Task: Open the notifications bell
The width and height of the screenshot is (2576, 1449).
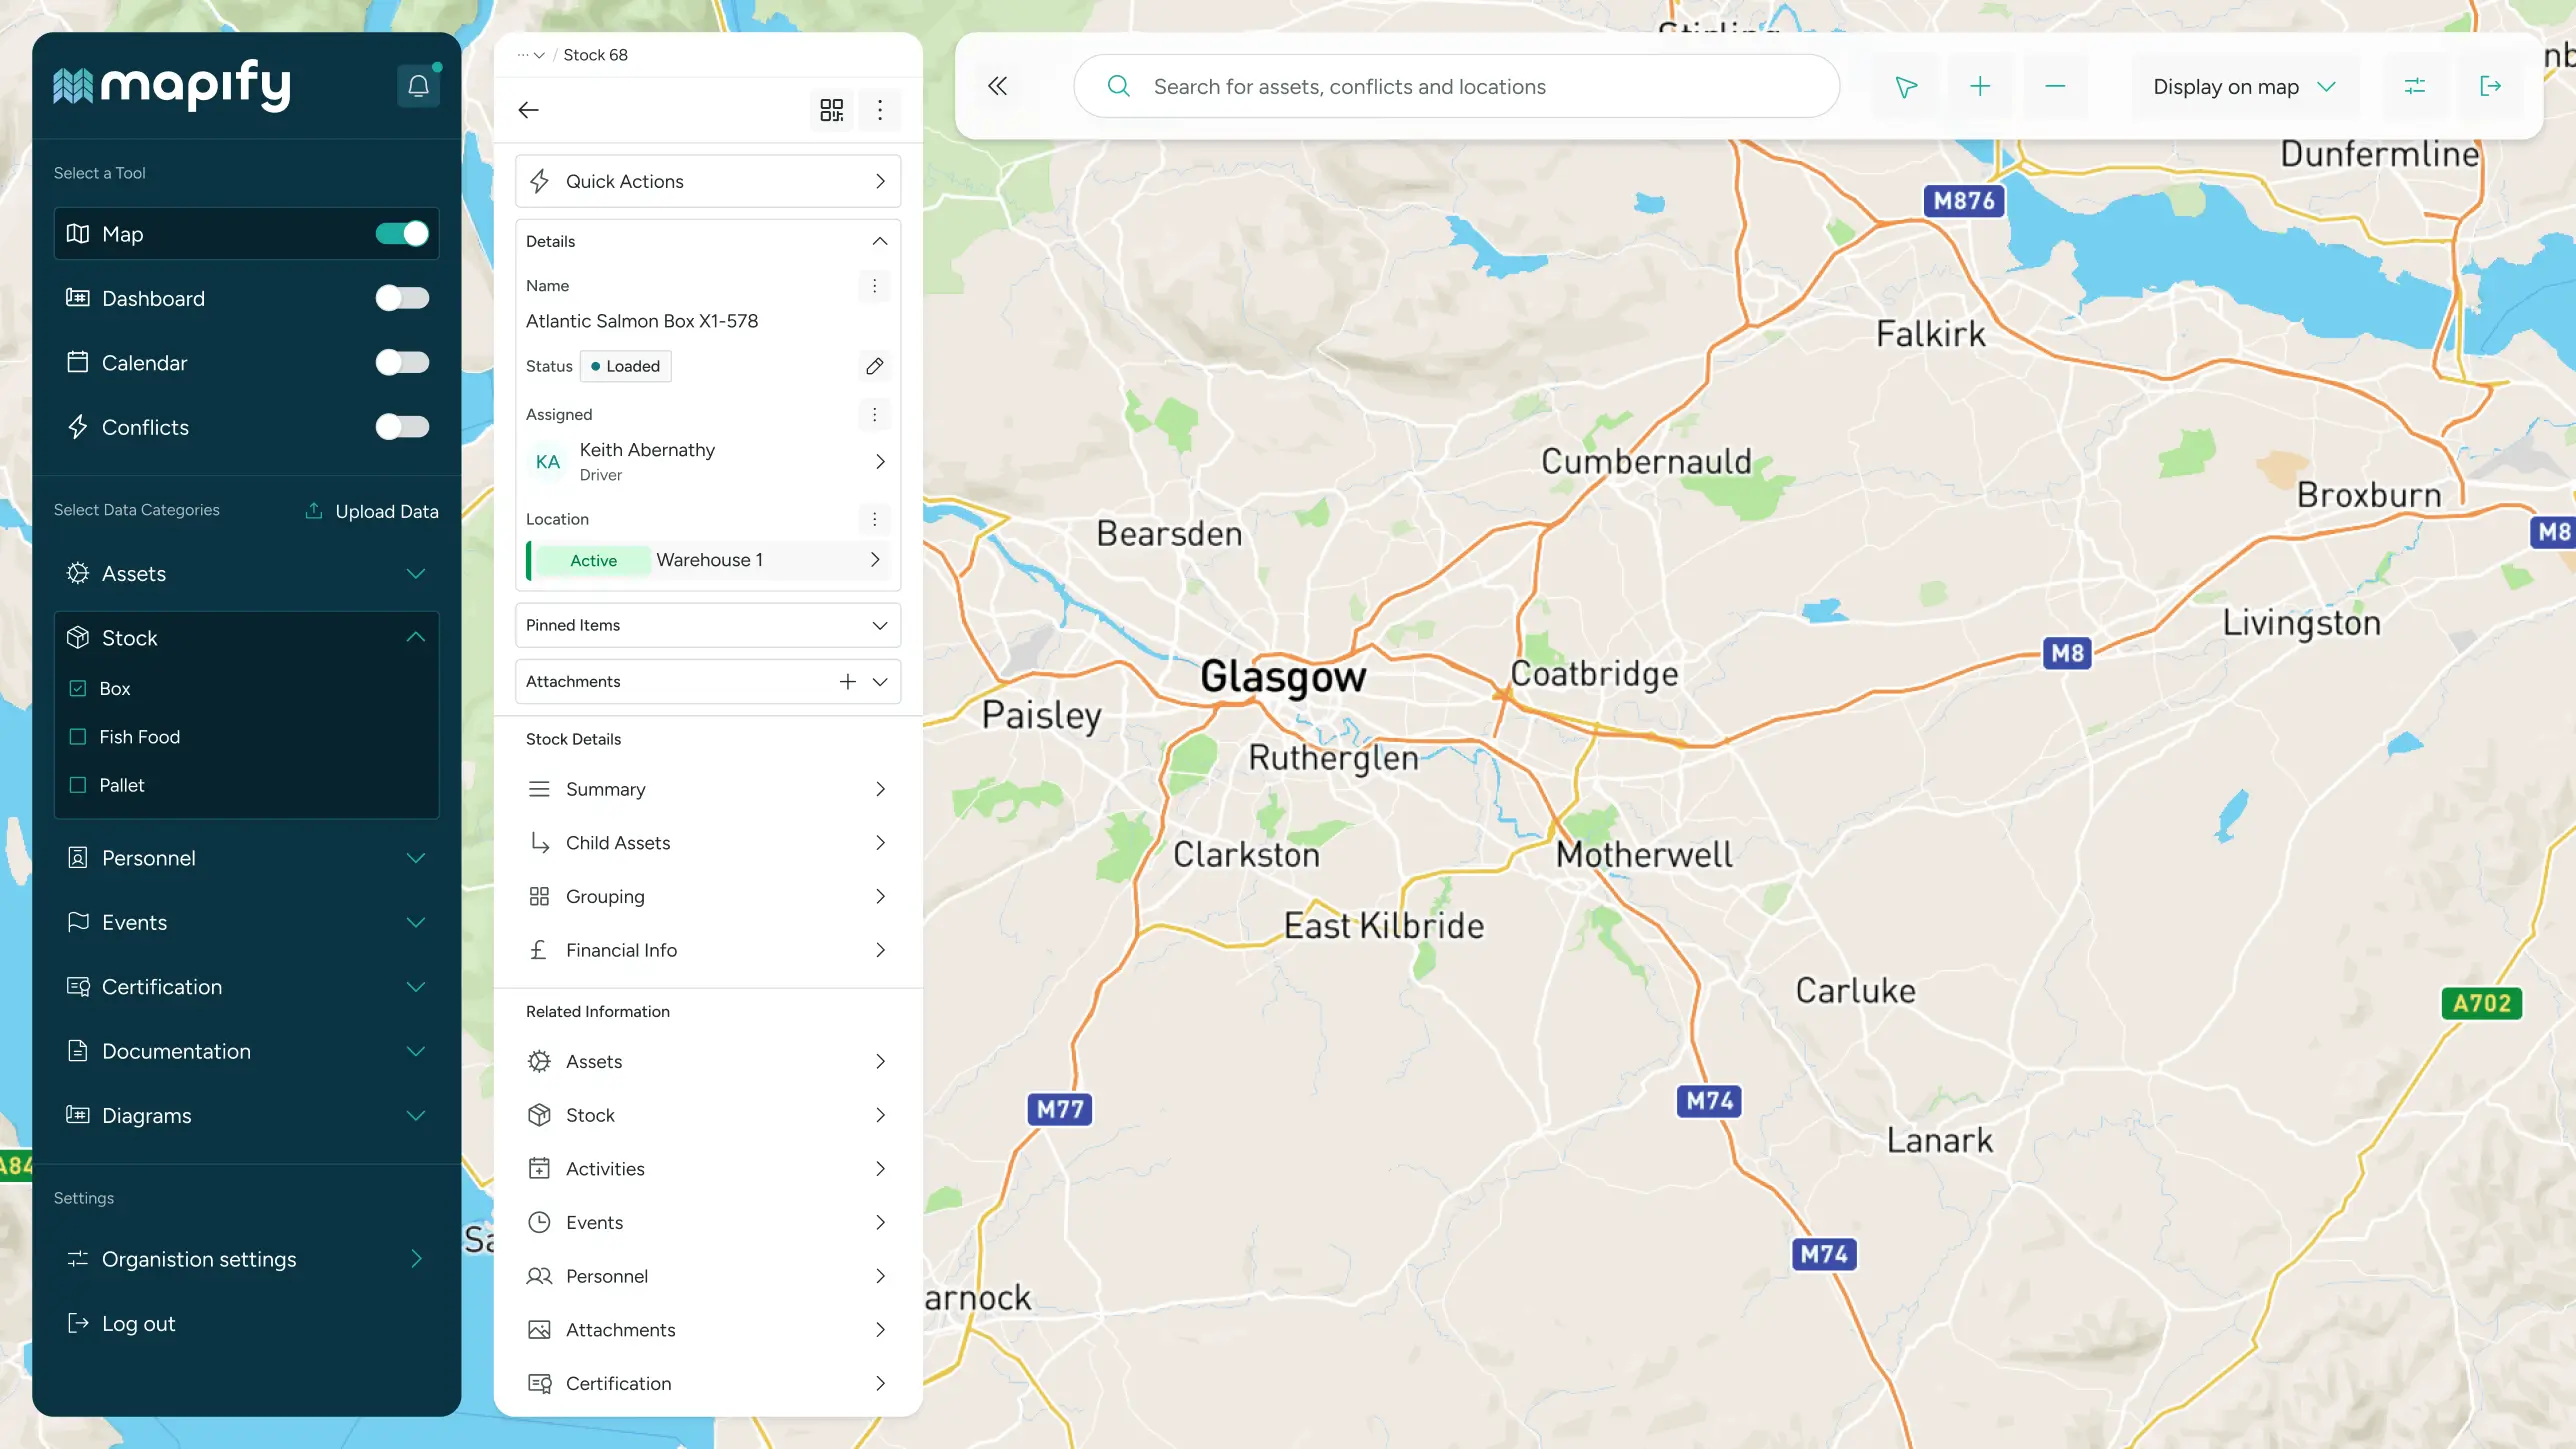Action: 418,87
